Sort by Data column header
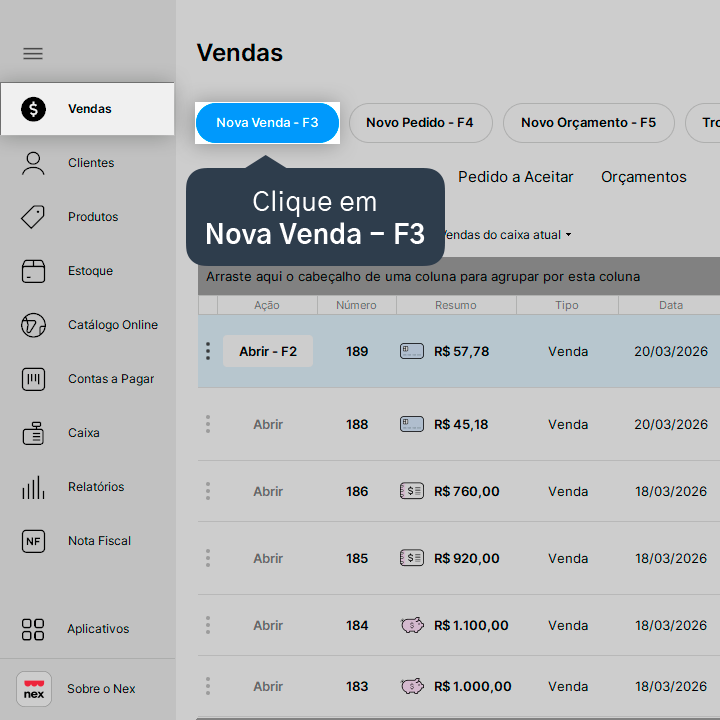This screenshot has height=720, width=720. coord(671,305)
